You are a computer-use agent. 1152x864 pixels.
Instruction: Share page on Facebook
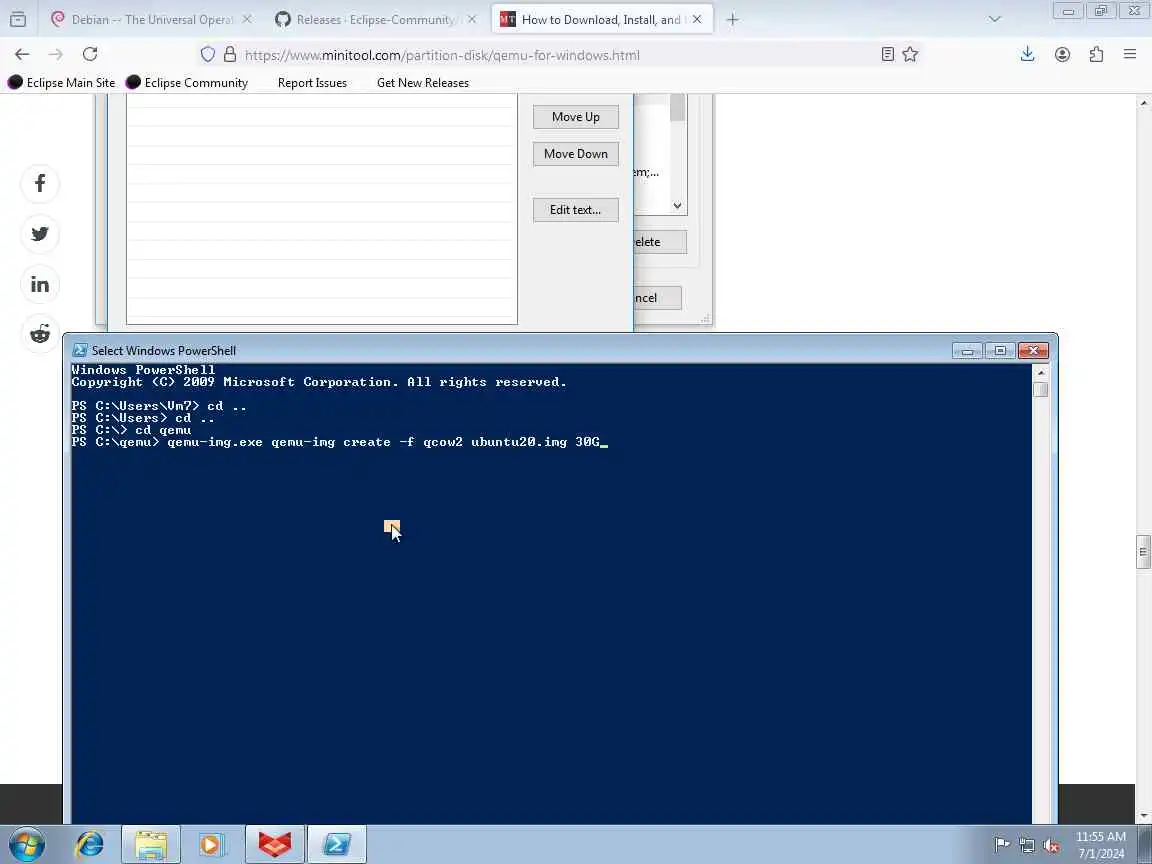coord(40,183)
